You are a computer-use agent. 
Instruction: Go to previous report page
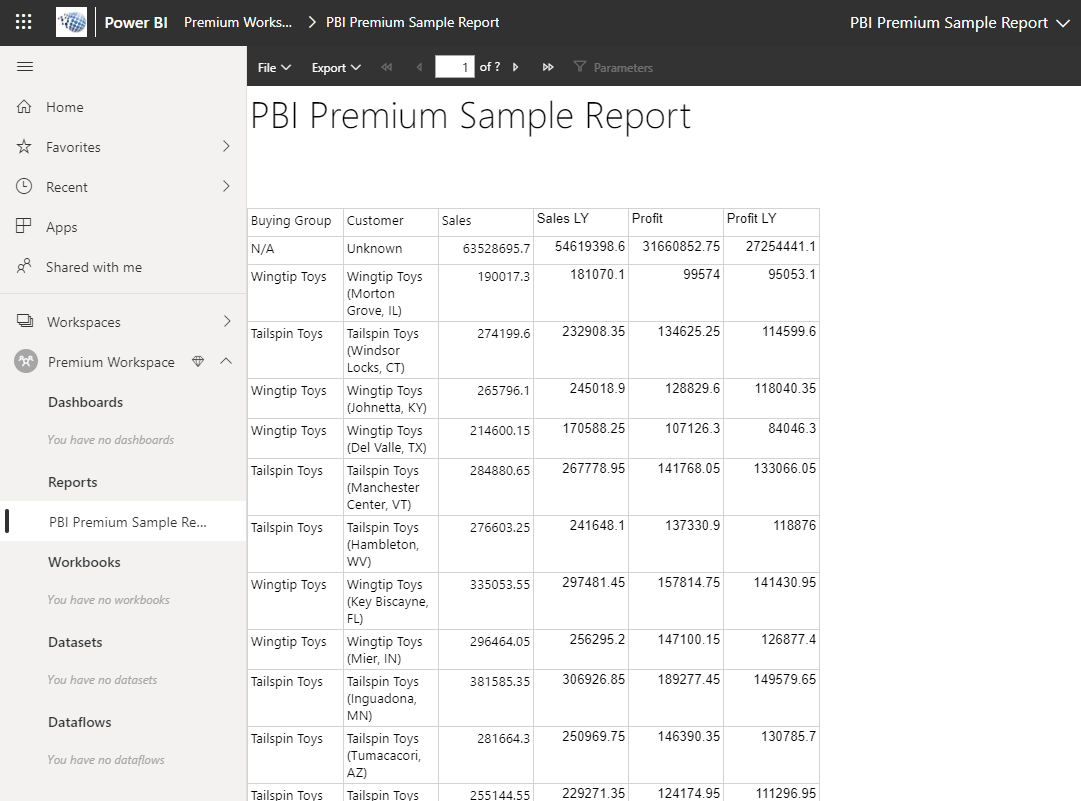coord(419,67)
